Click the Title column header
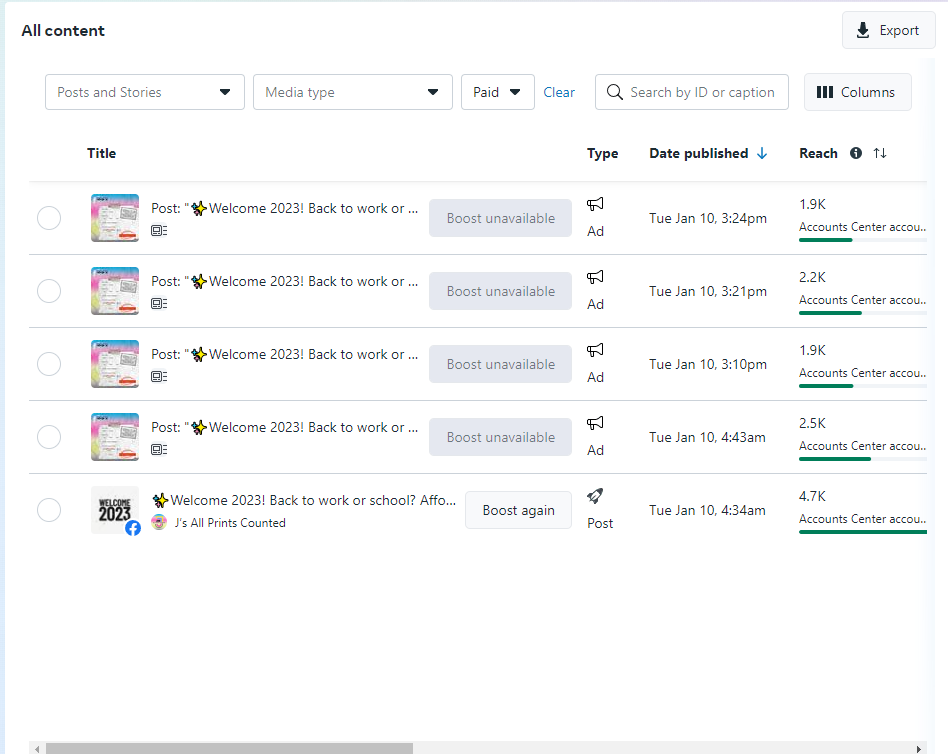948x754 pixels. coord(101,153)
